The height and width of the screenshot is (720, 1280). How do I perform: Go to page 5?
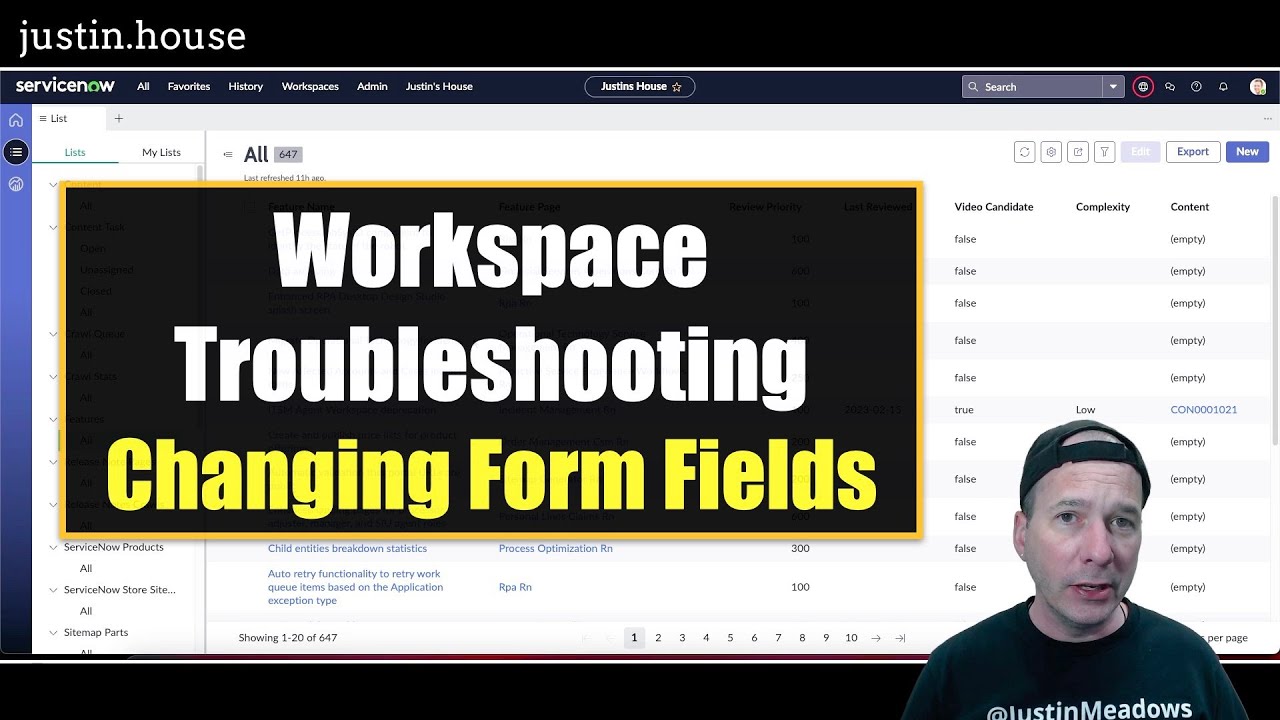pos(730,638)
